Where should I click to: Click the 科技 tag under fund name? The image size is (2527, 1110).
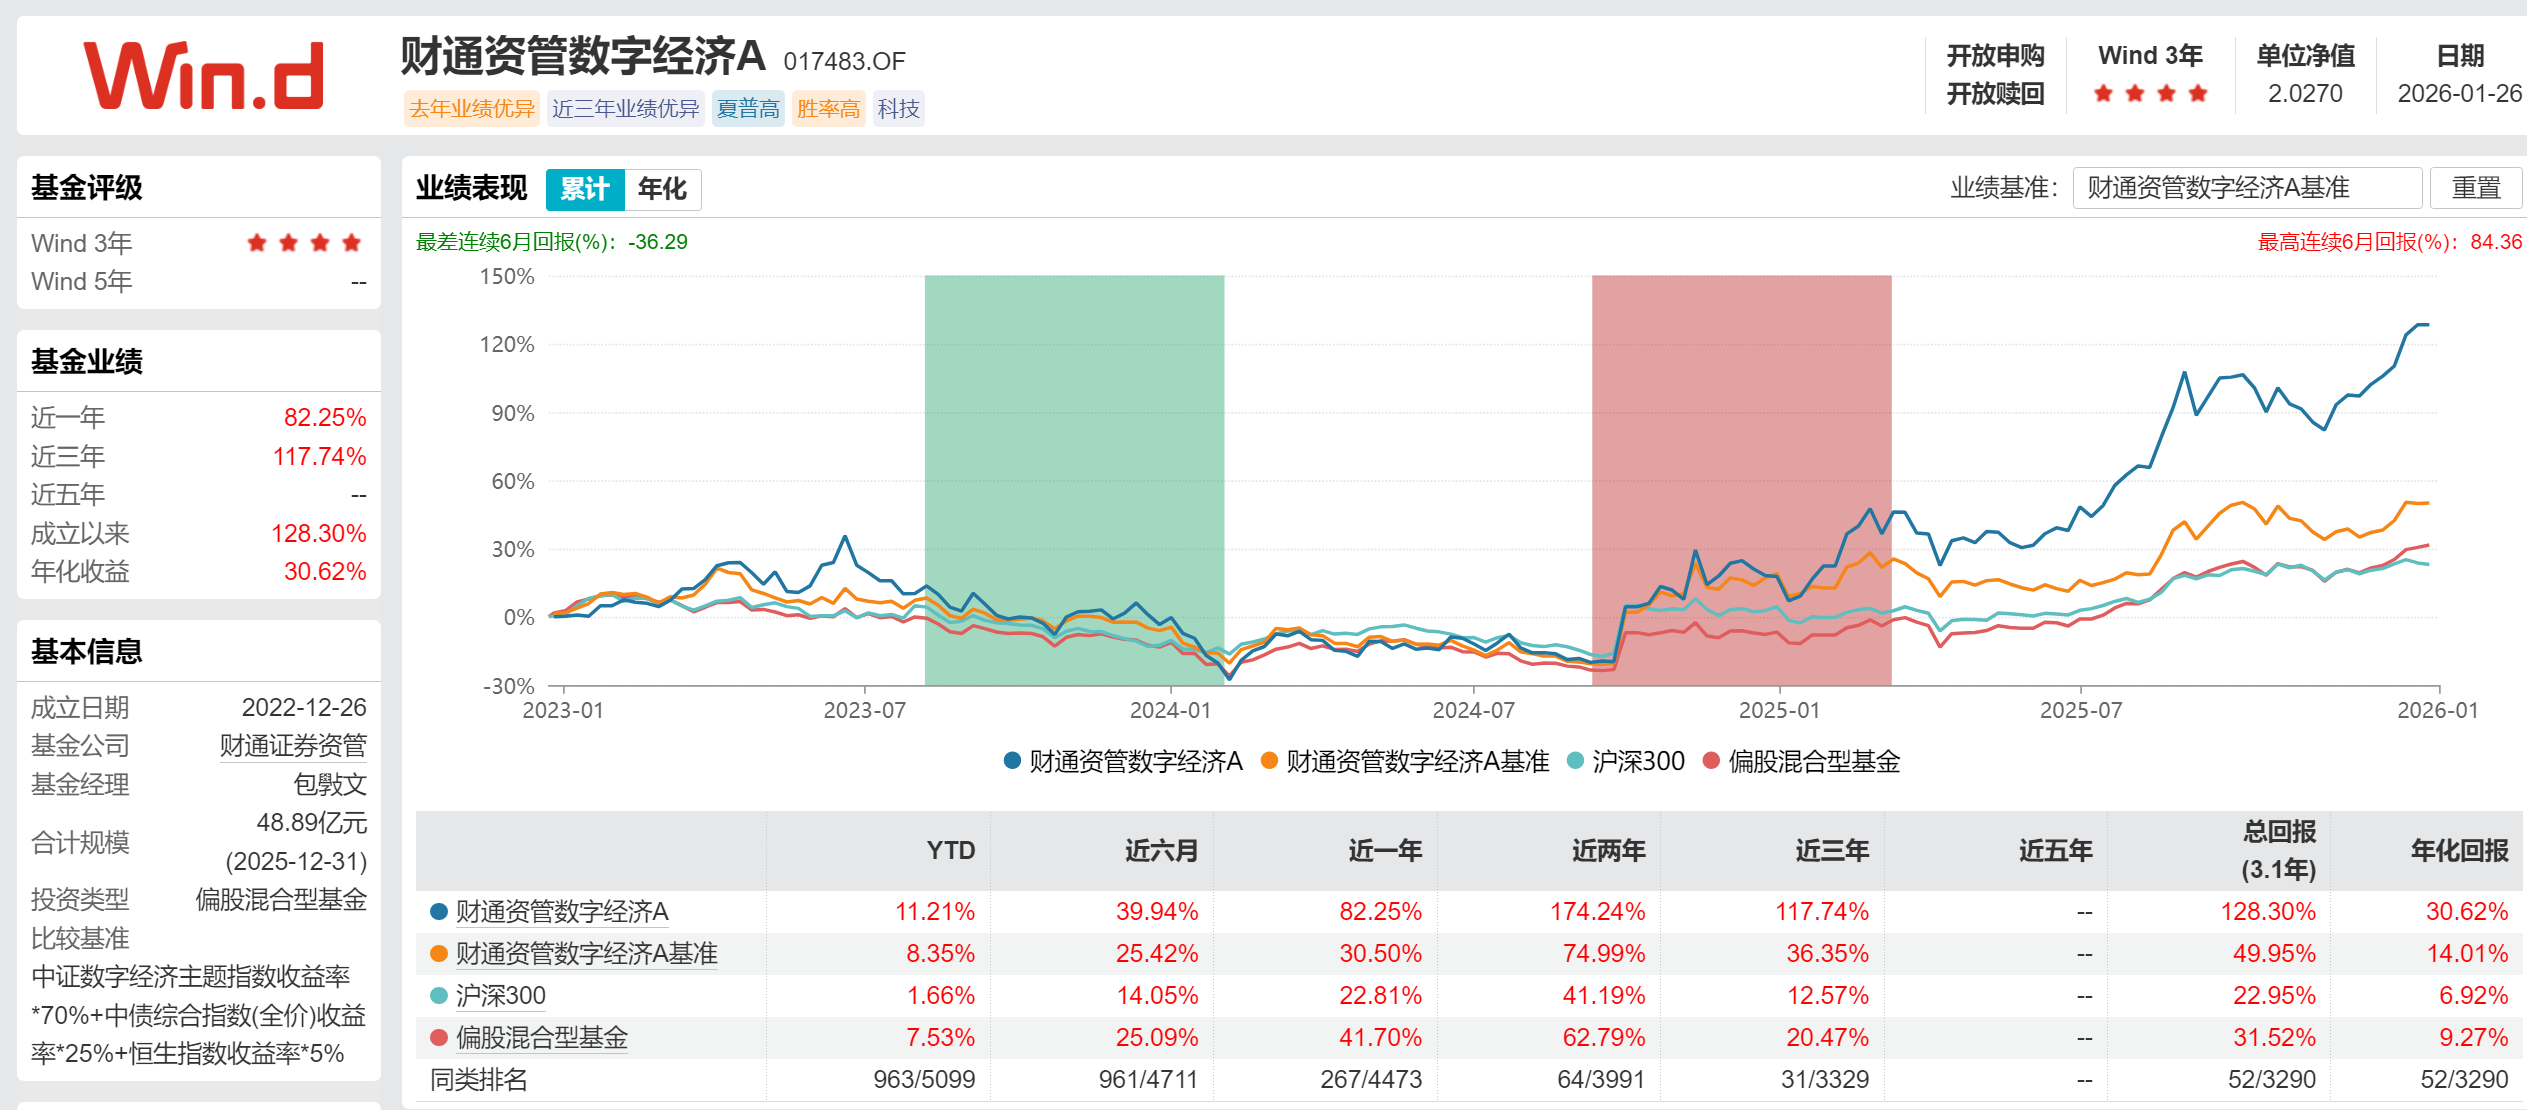pos(898,108)
